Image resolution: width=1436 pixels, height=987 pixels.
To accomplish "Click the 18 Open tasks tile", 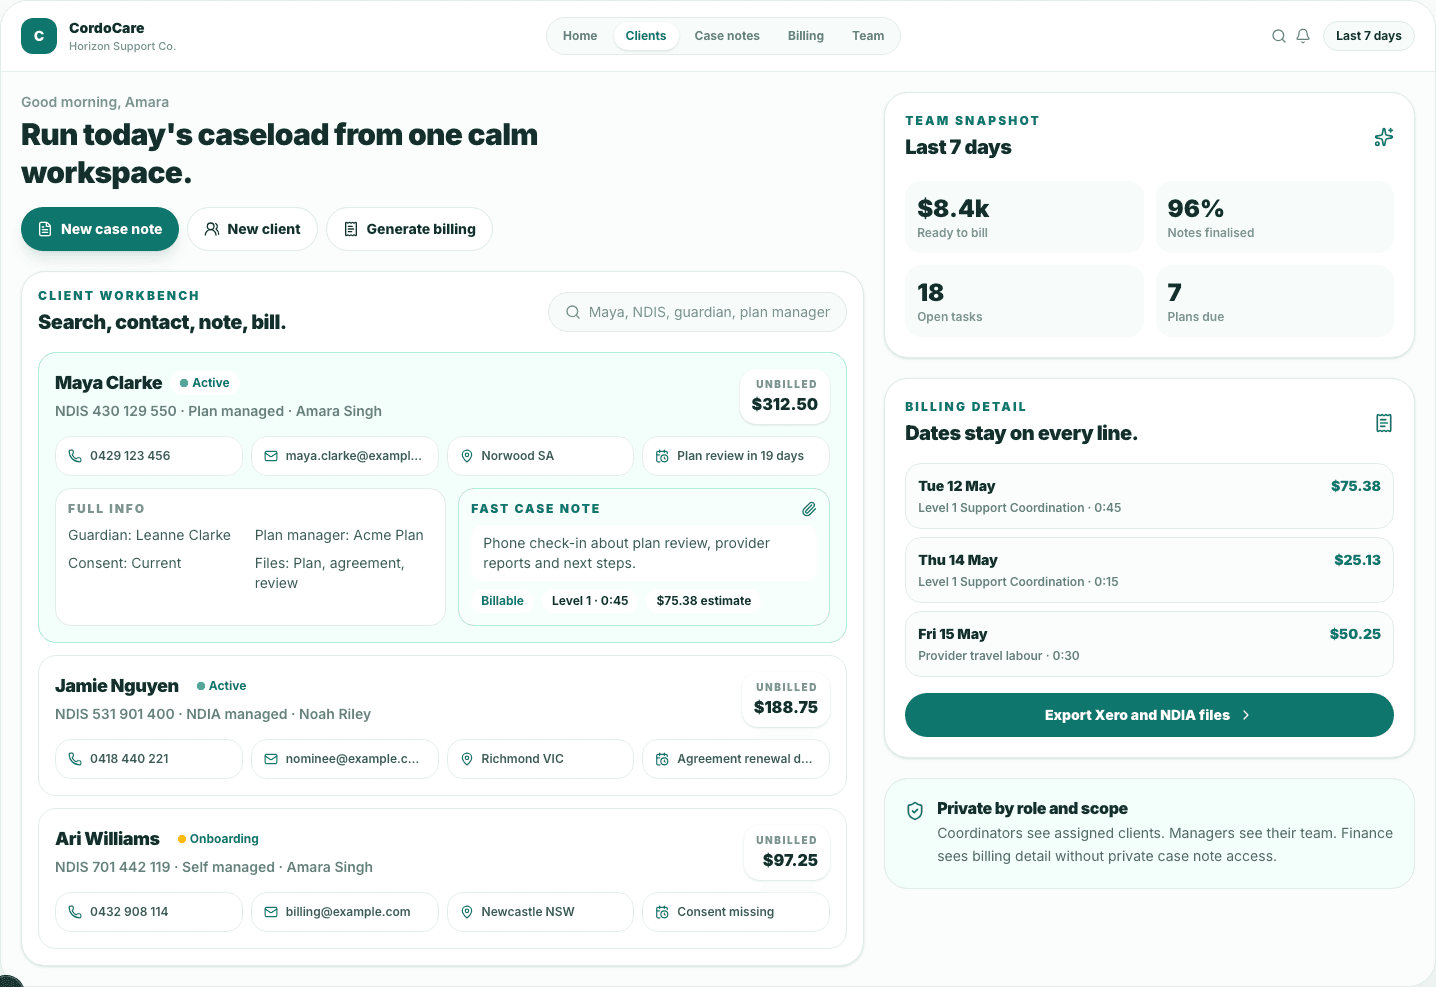I will [1024, 301].
